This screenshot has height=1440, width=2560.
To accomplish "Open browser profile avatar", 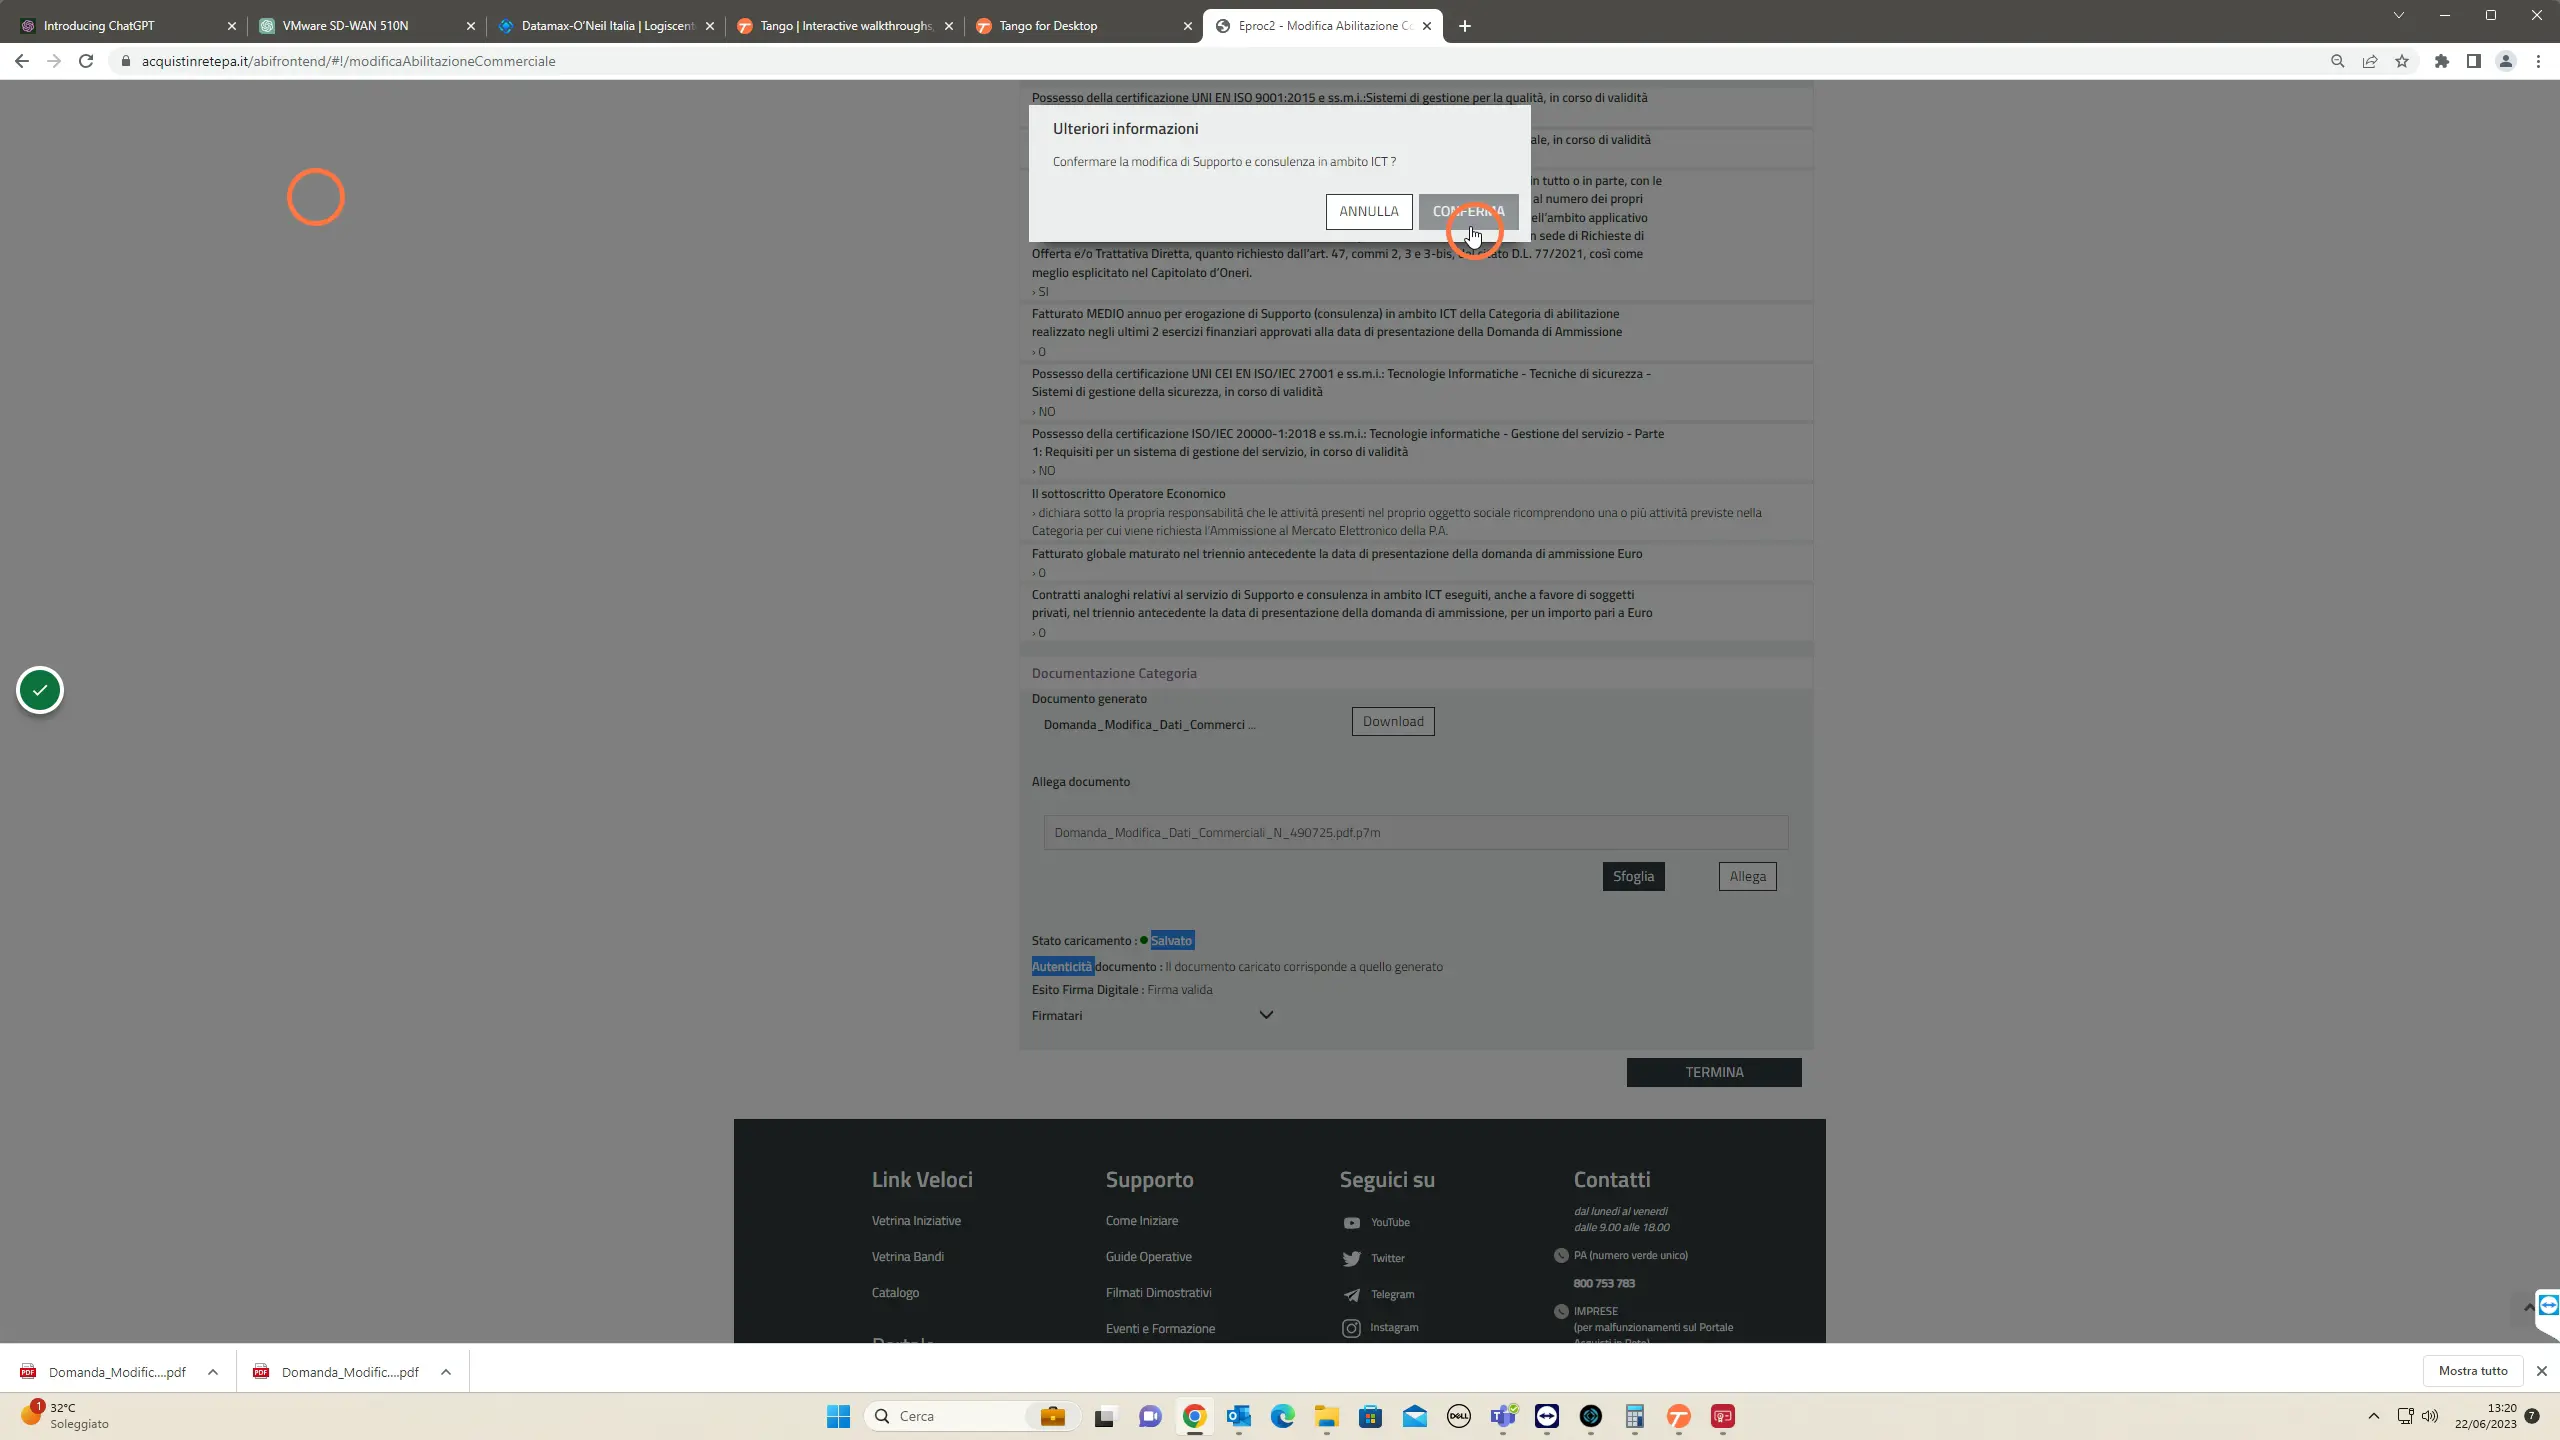I will click(2506, 61).
